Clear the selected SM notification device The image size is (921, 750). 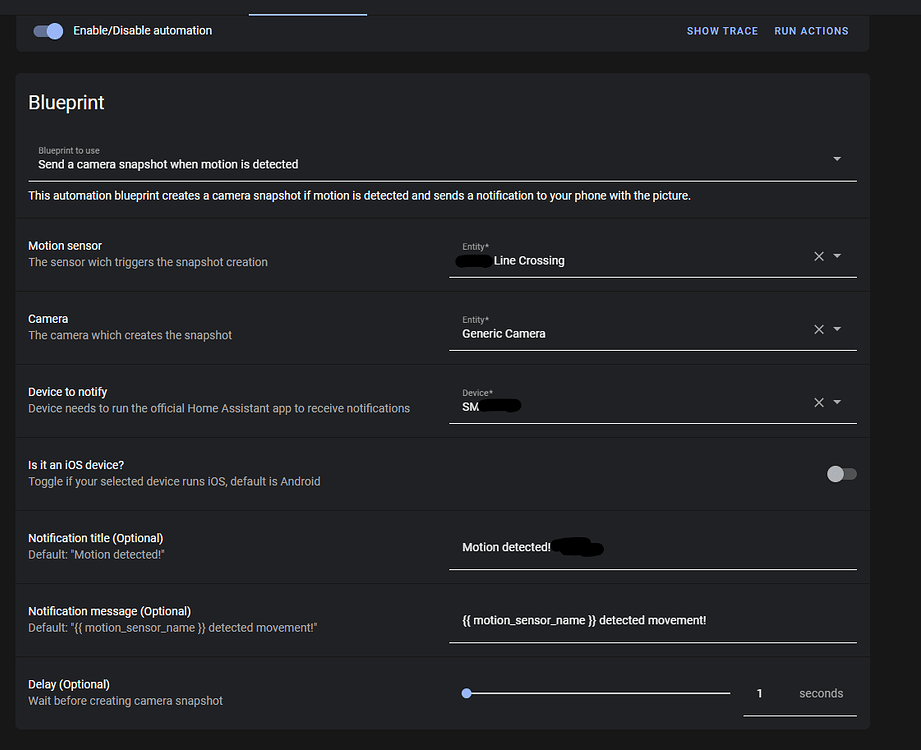[x=818, y=402]
